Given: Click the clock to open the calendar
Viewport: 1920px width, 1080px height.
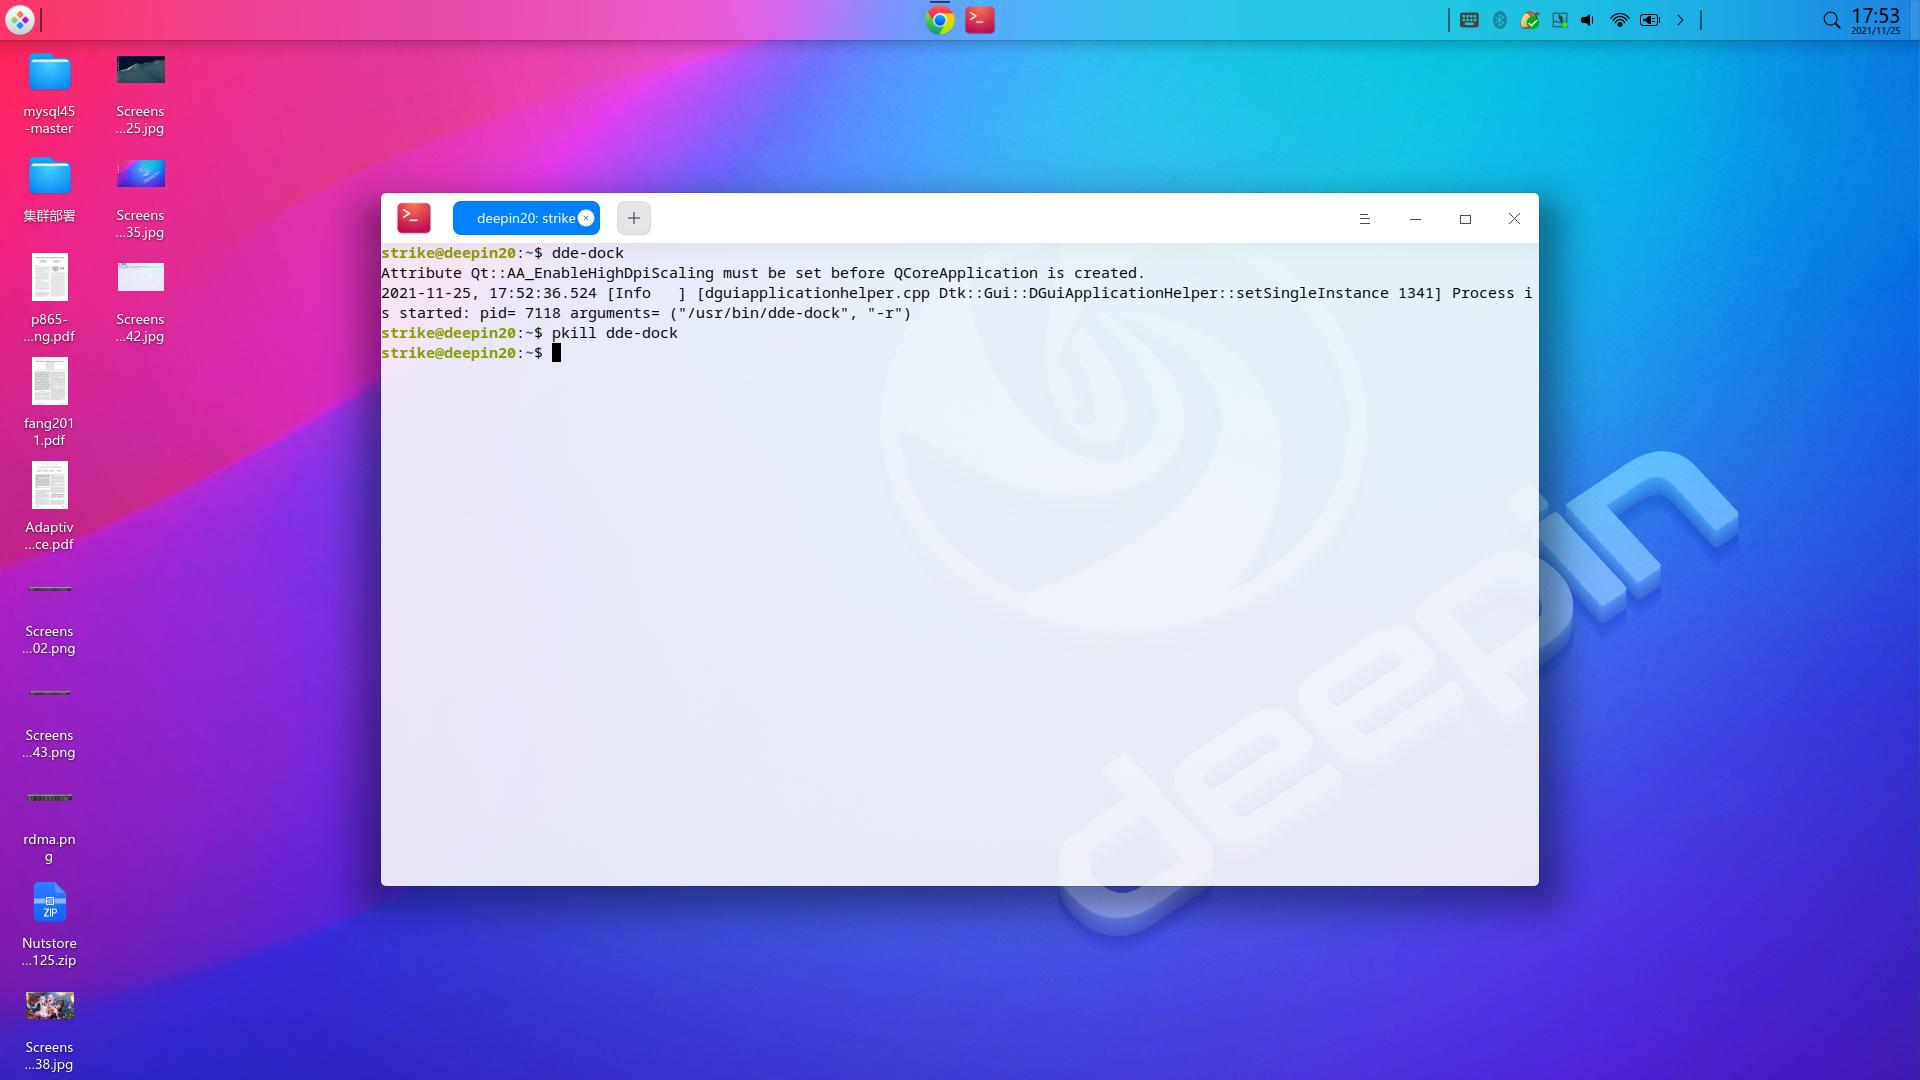Looking at the screenshot, I should click(1875, 18).
